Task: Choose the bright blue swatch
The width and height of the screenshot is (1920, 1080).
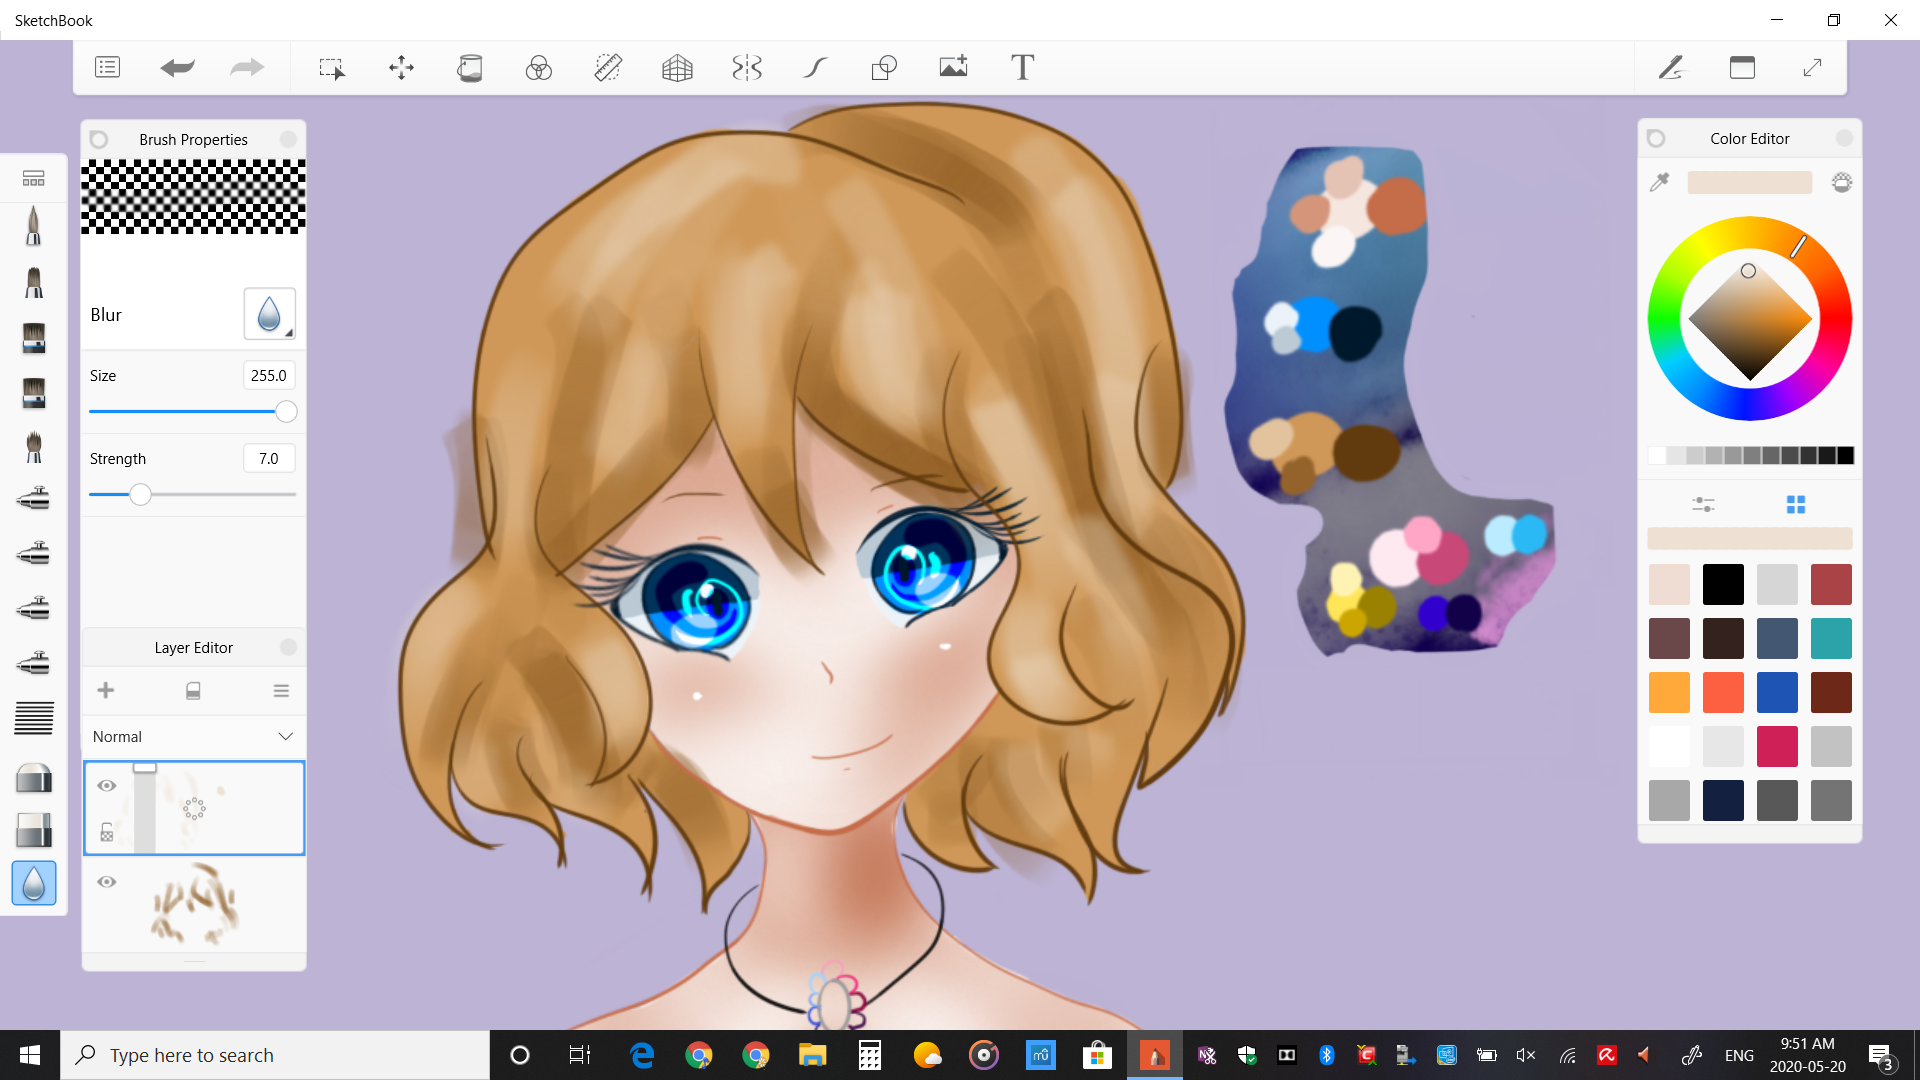Action: 1777,692
